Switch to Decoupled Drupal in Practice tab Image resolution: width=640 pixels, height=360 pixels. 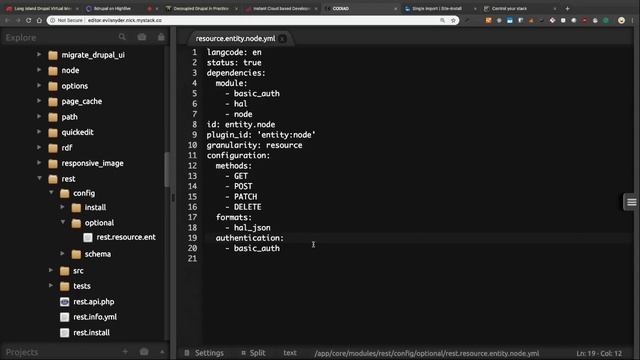click(x=201, y=9)
